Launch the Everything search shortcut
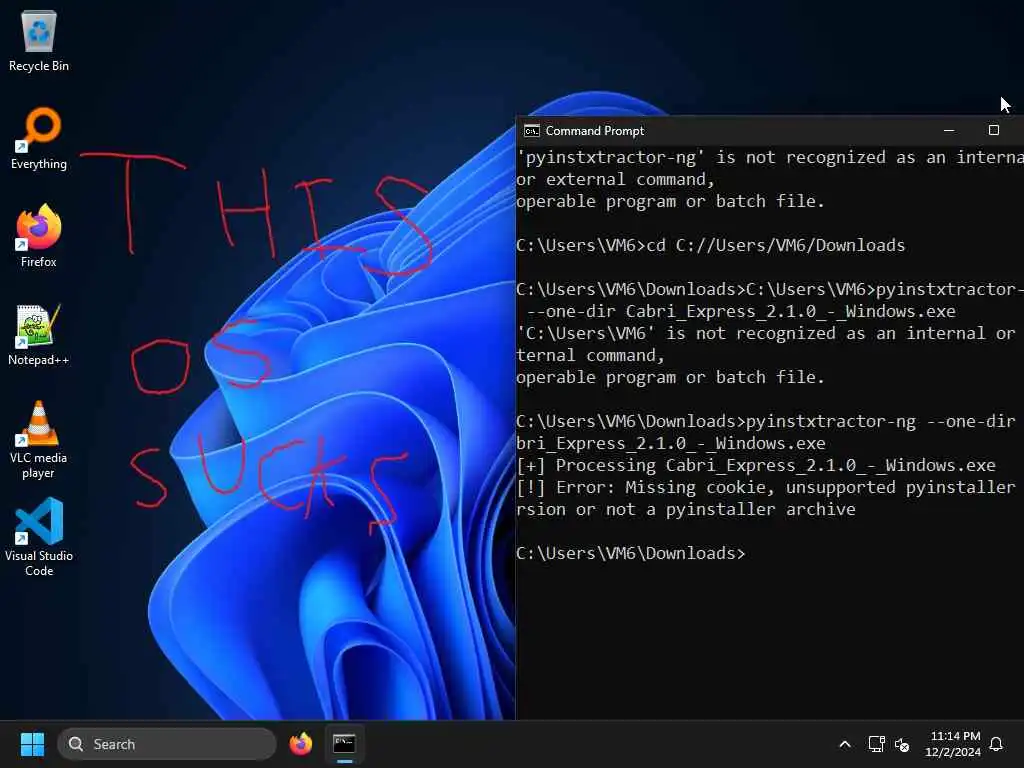The image size is (1024, 768). tap(39, 138)
